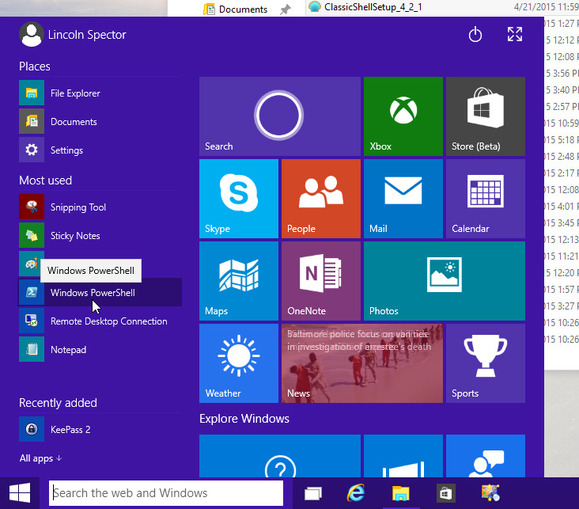
Task: Open the Power options button
Action: click(475, 35)
